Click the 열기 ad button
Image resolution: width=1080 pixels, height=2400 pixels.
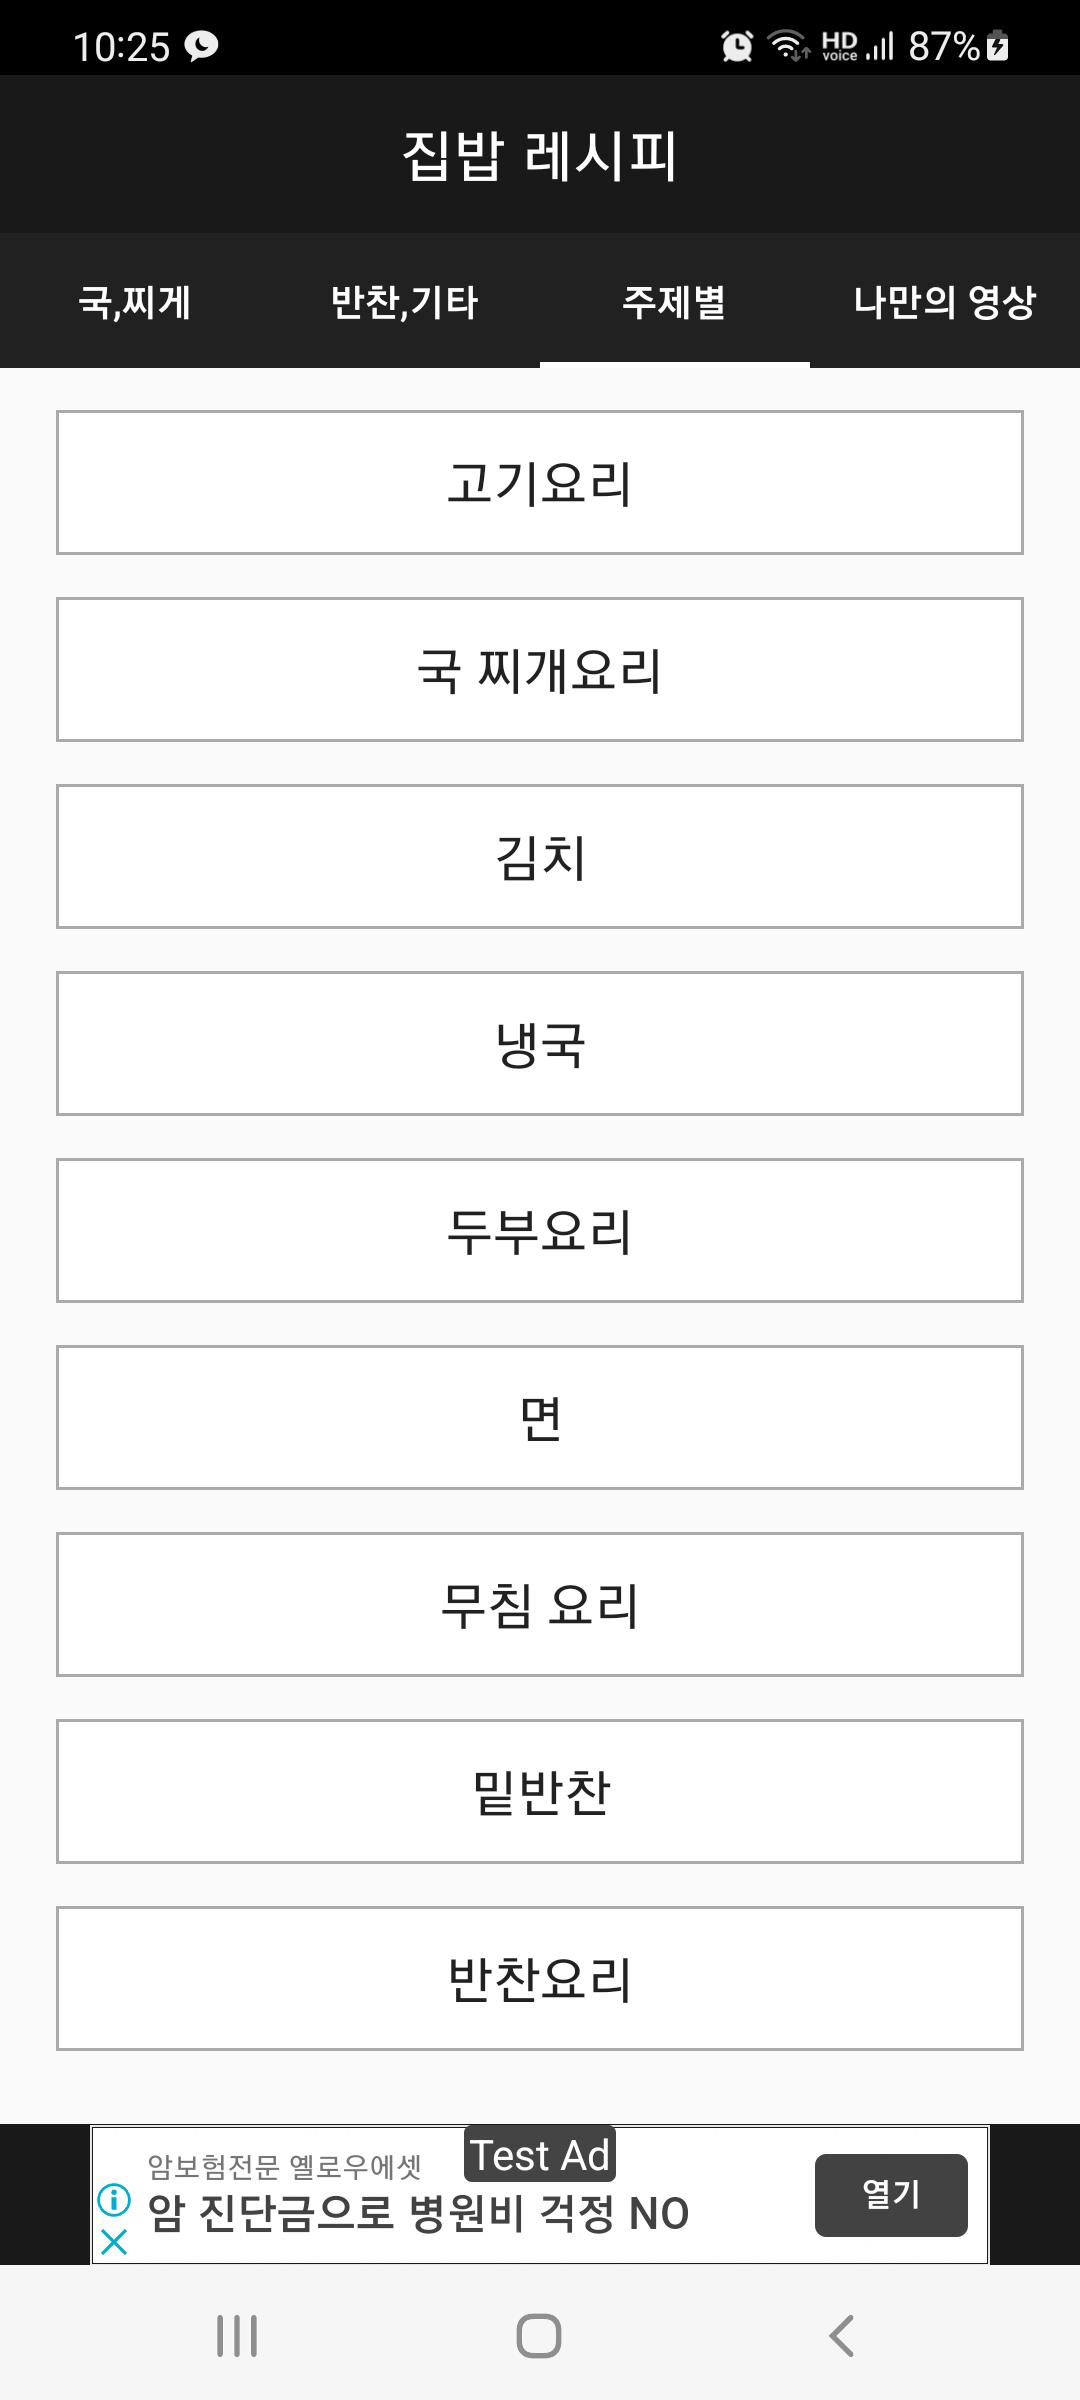891,2195
